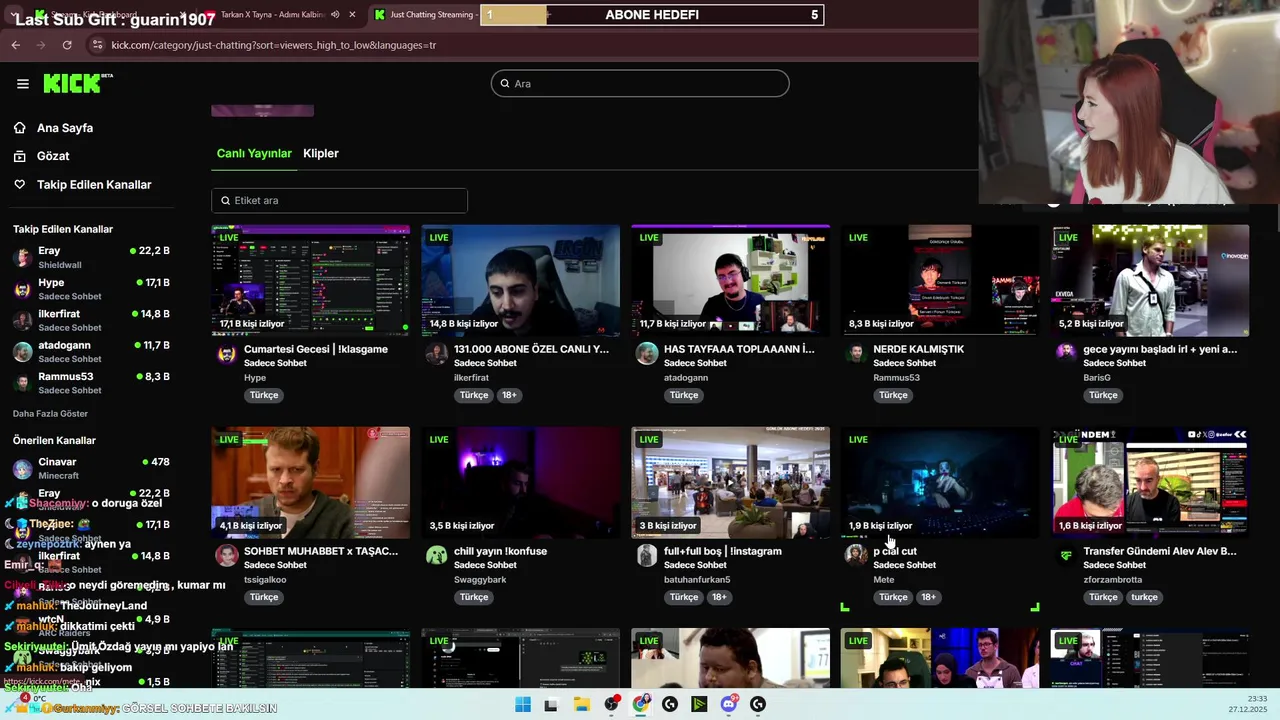The image size is (1280, 720).
Task: Open Eray's channel avatar in followed list
Action: 22,258
